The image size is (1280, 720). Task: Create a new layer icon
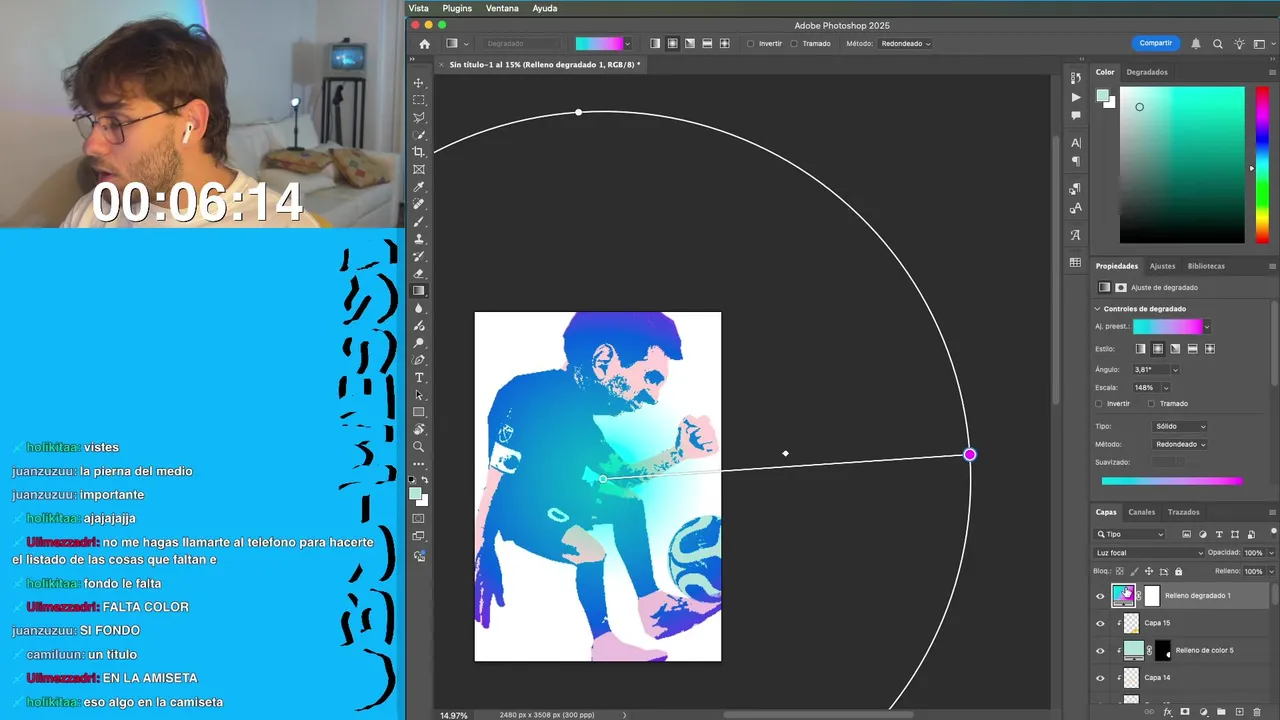pyautogui.click(x=1239, y=712)
